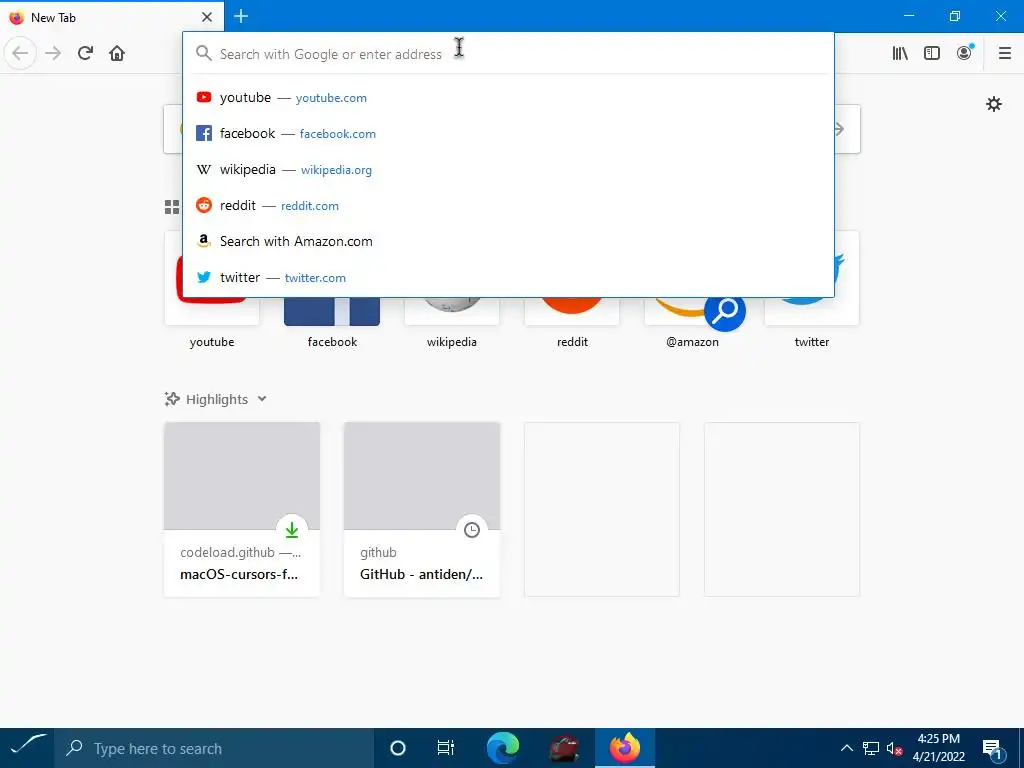Go forward with the forward arrow button
The image size is (1024, 768).
pyautogui.click(x=54, y=53)
